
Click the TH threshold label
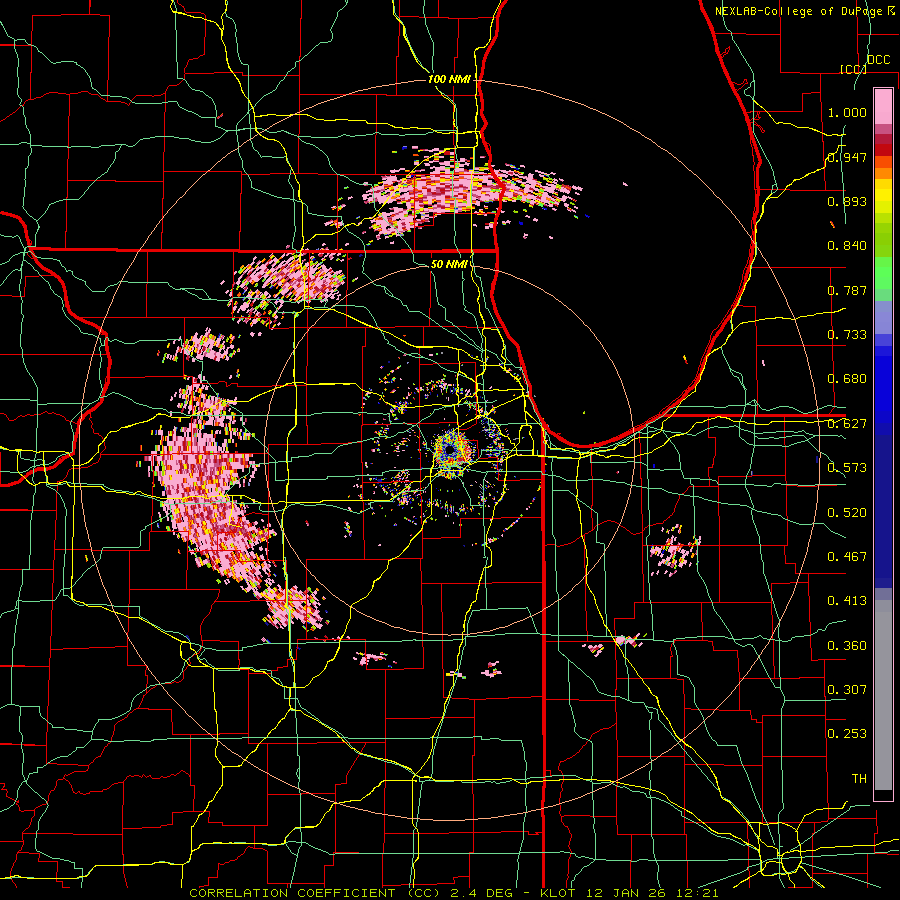coord(859,779)
